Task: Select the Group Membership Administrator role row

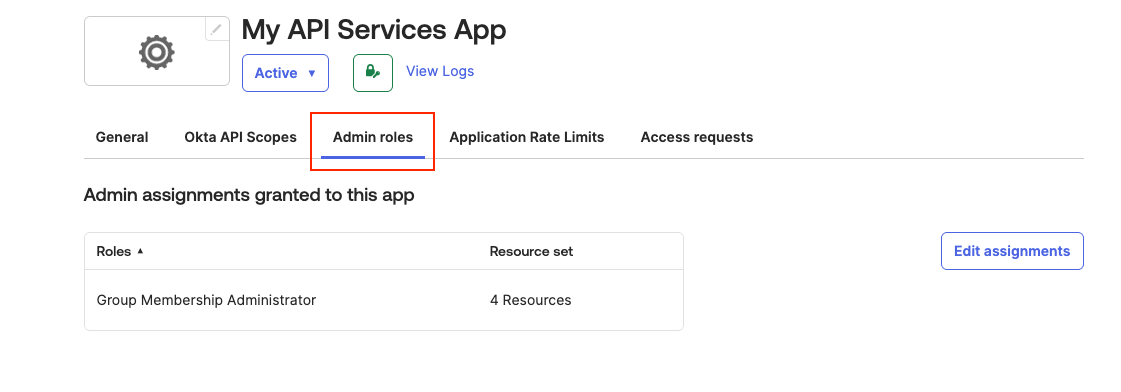Action: click(x=384, y=300)
